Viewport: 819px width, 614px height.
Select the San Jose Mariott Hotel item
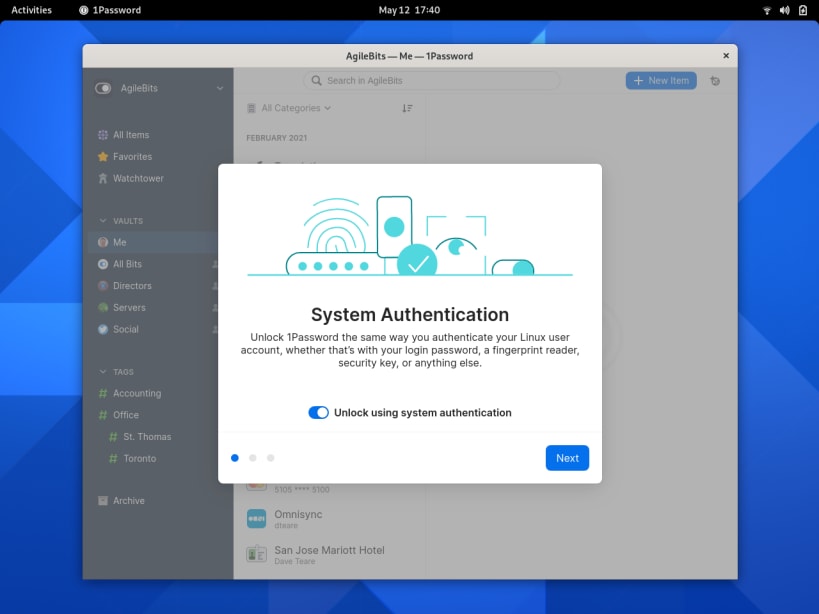pyautogui.click(x=332, y=554)
